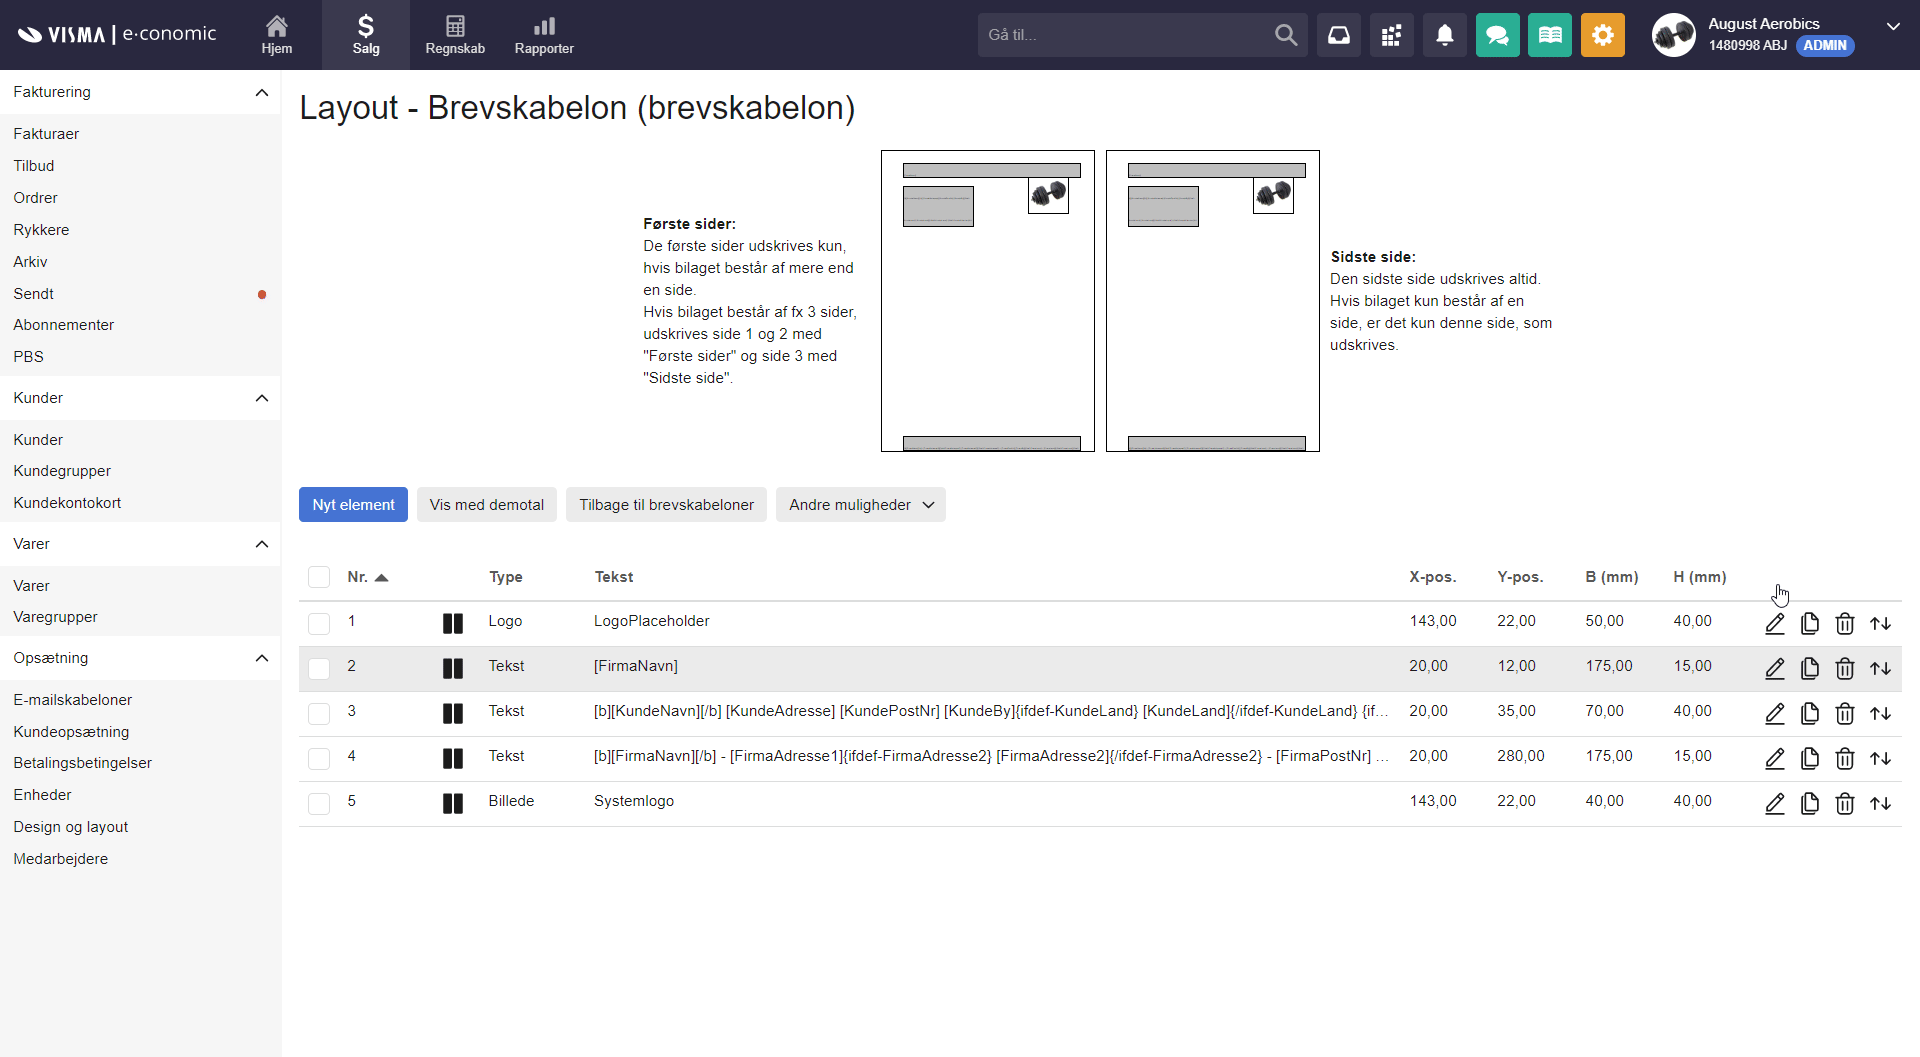
Task: Delete the Systemlogo element with trash icon
Action: [1844, 804]
